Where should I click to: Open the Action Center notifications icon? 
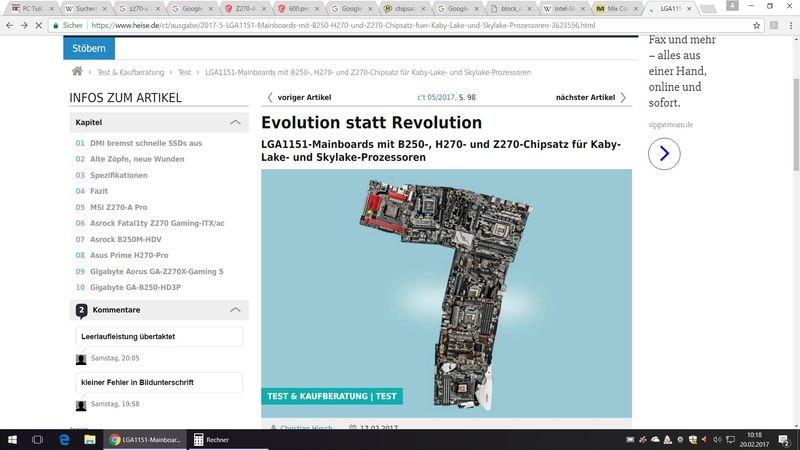point(785,439)
